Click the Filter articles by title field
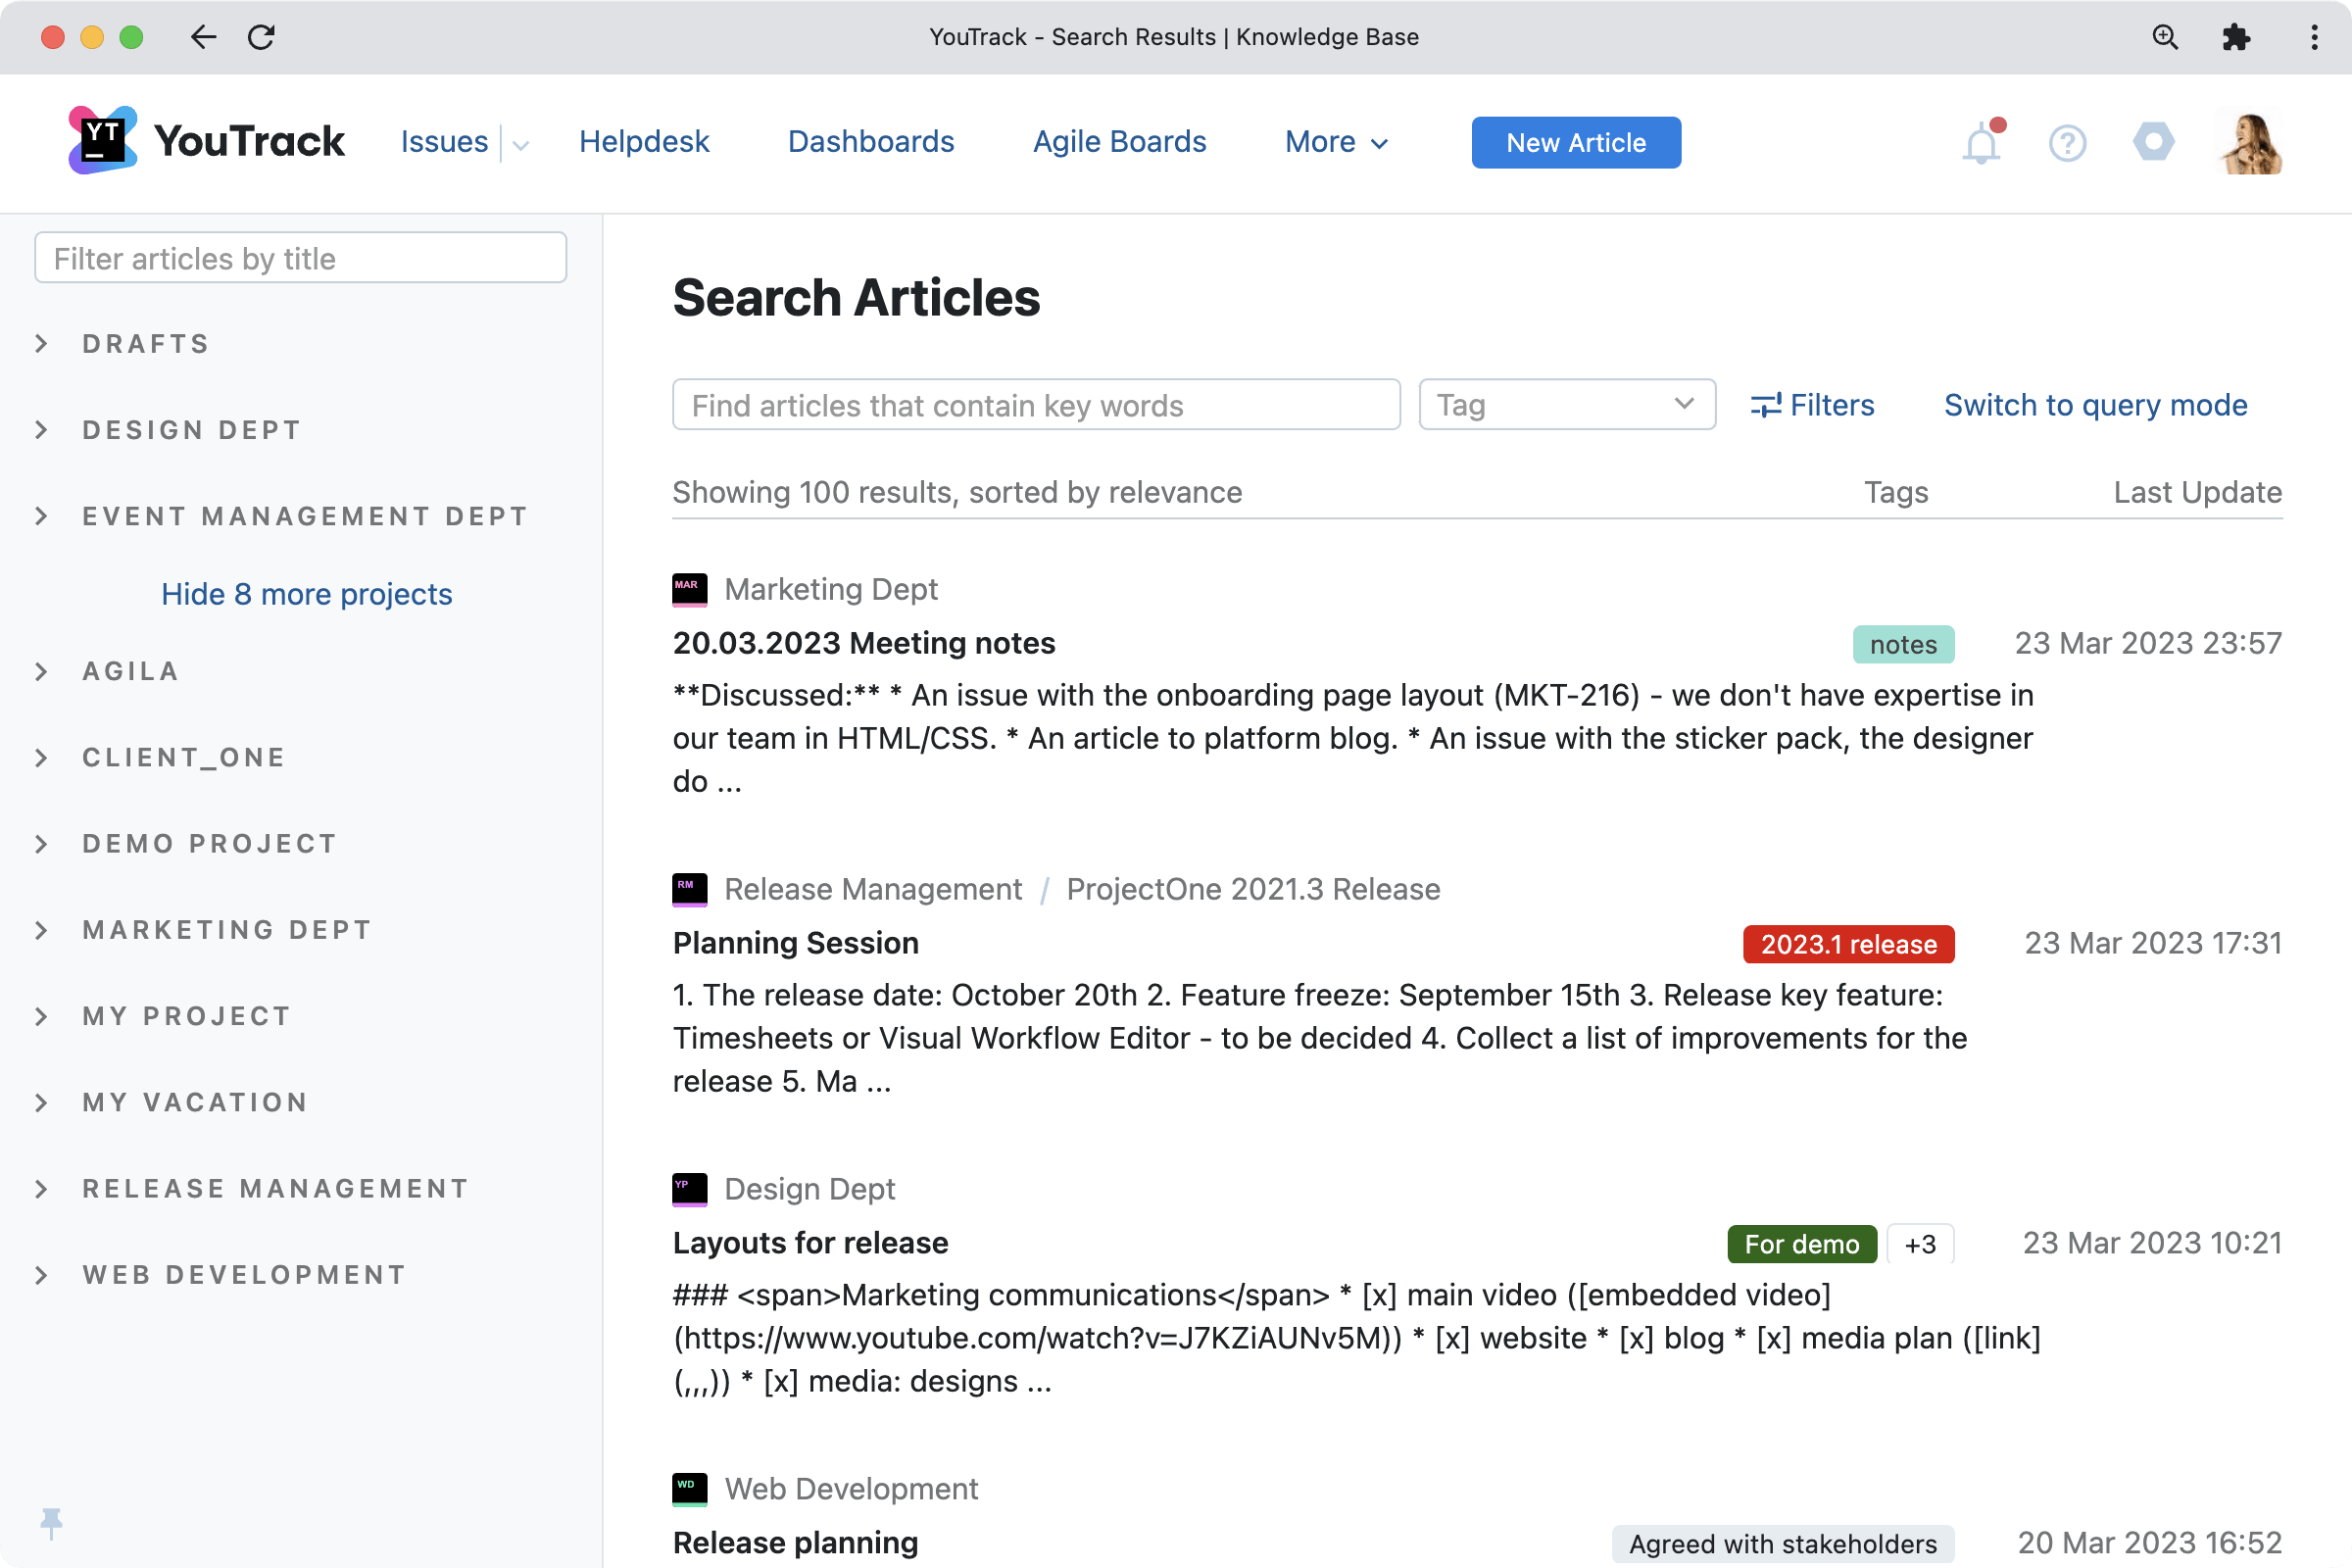Image resolution: width=2352 pixels, height=1568 pixels. point(300,258)
